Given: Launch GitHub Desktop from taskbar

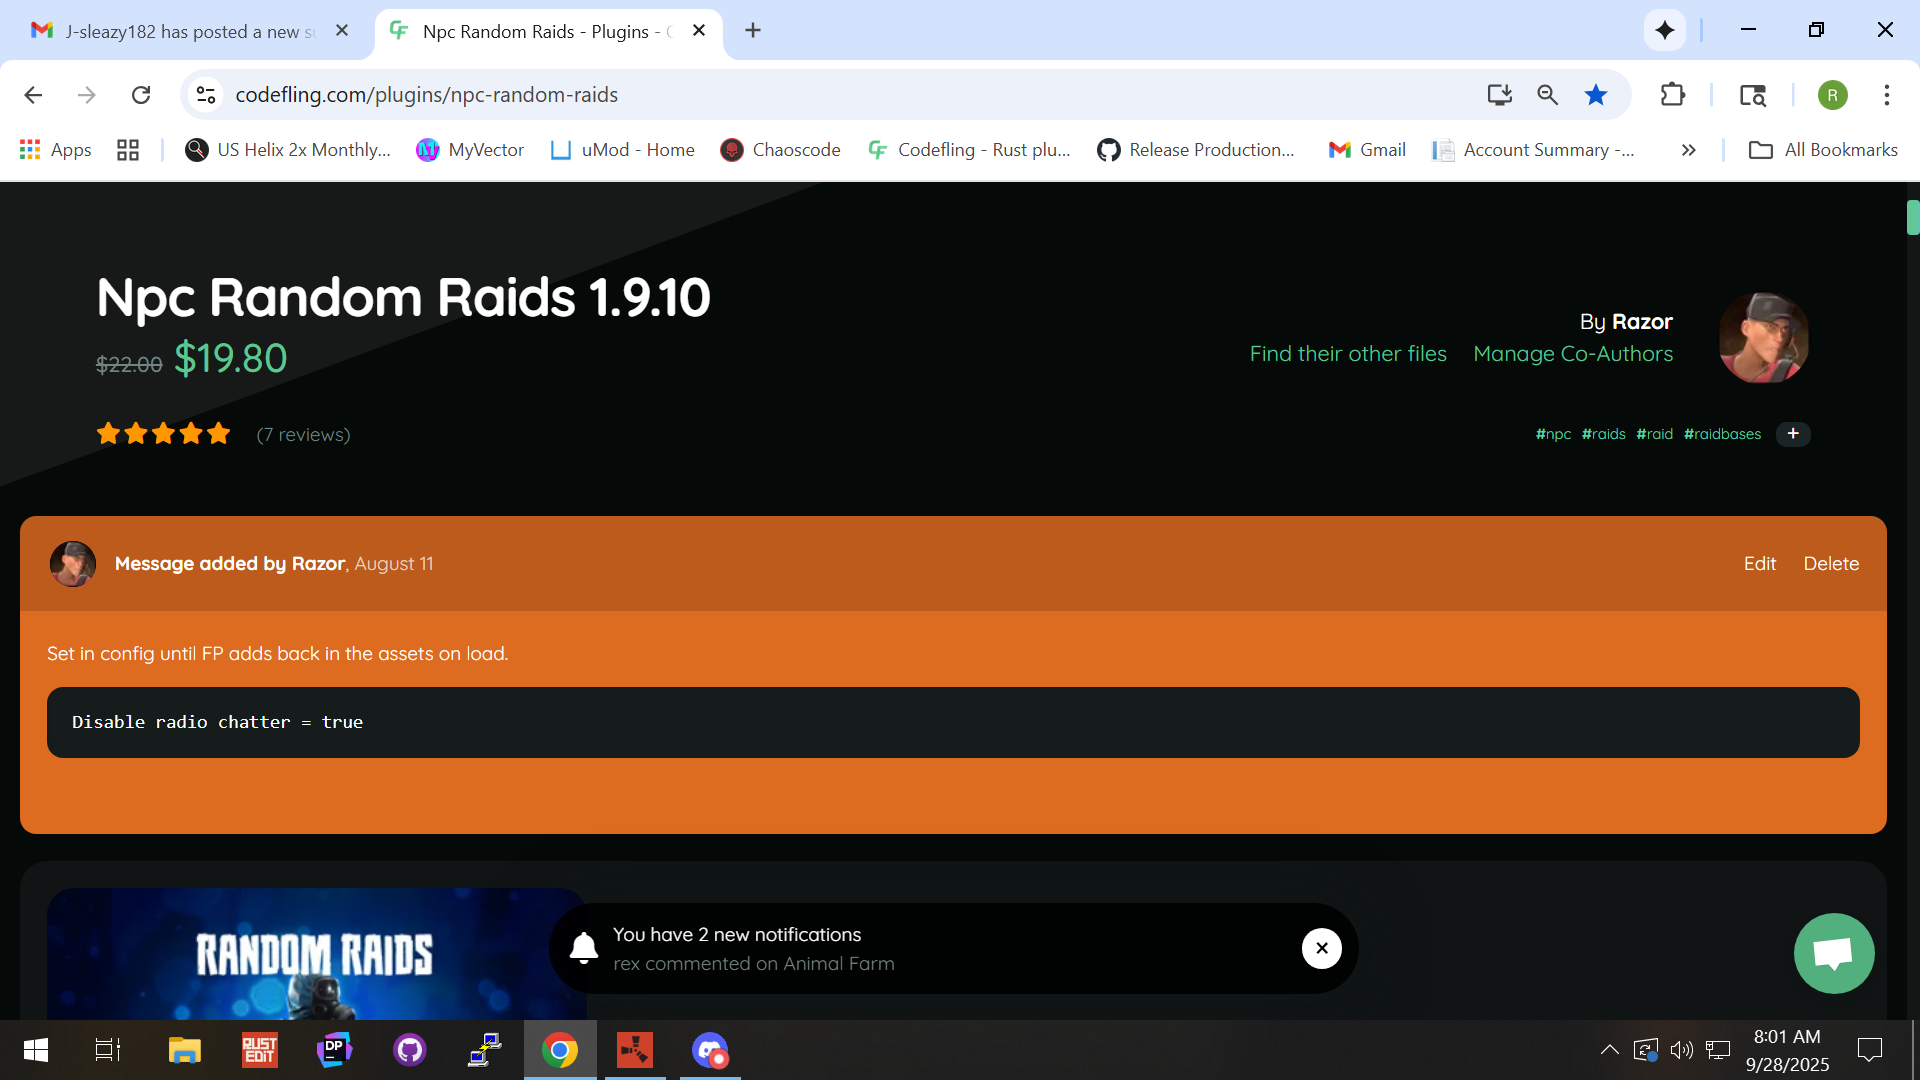Looking at the screenshot, I should (410, 1050).
